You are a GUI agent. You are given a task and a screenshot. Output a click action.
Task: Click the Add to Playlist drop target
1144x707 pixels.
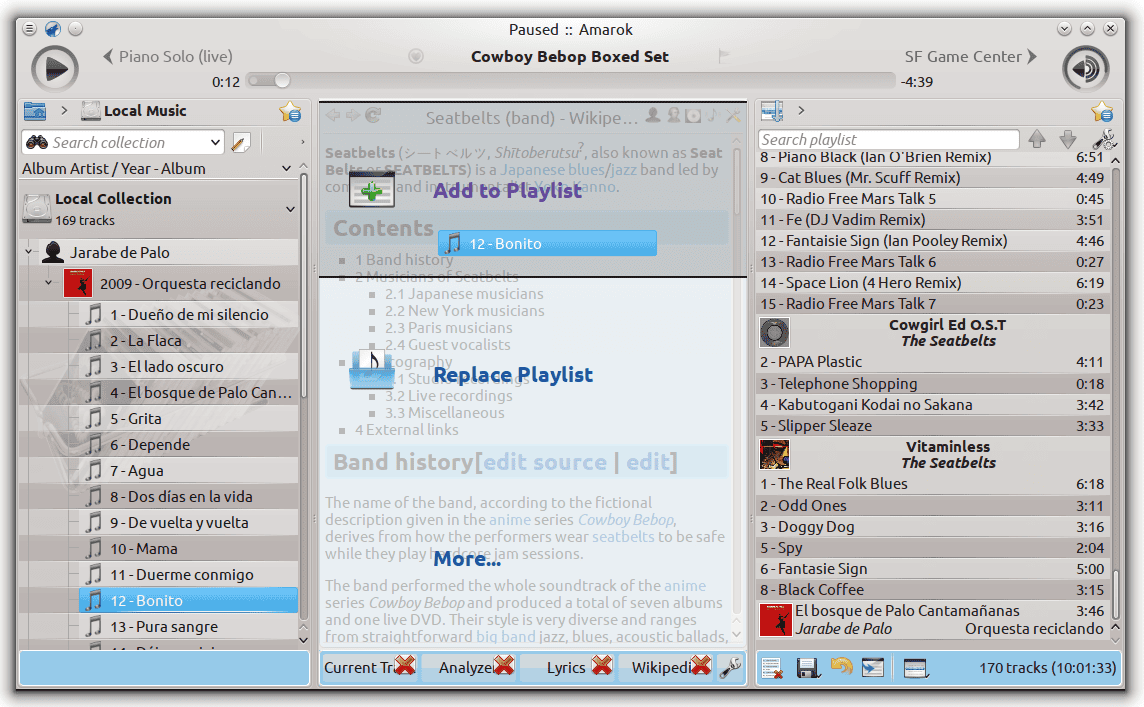tap(533, 190)
